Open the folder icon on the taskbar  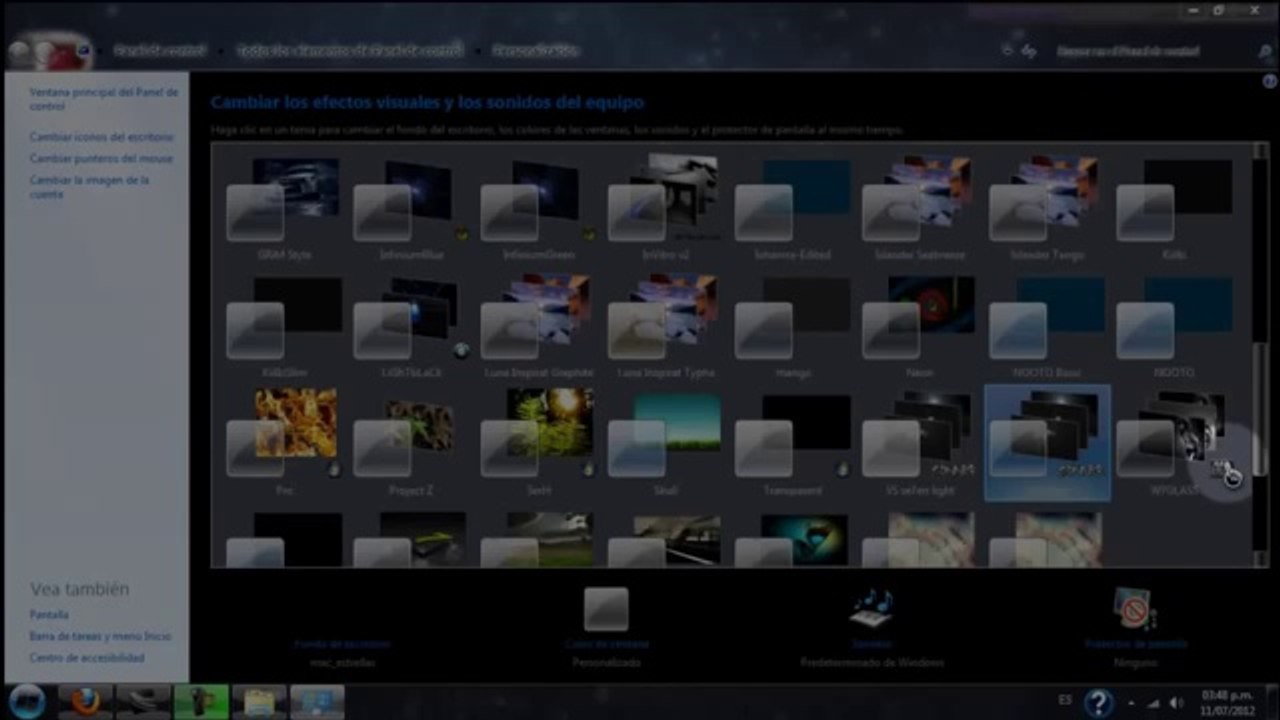click(259, 702)
